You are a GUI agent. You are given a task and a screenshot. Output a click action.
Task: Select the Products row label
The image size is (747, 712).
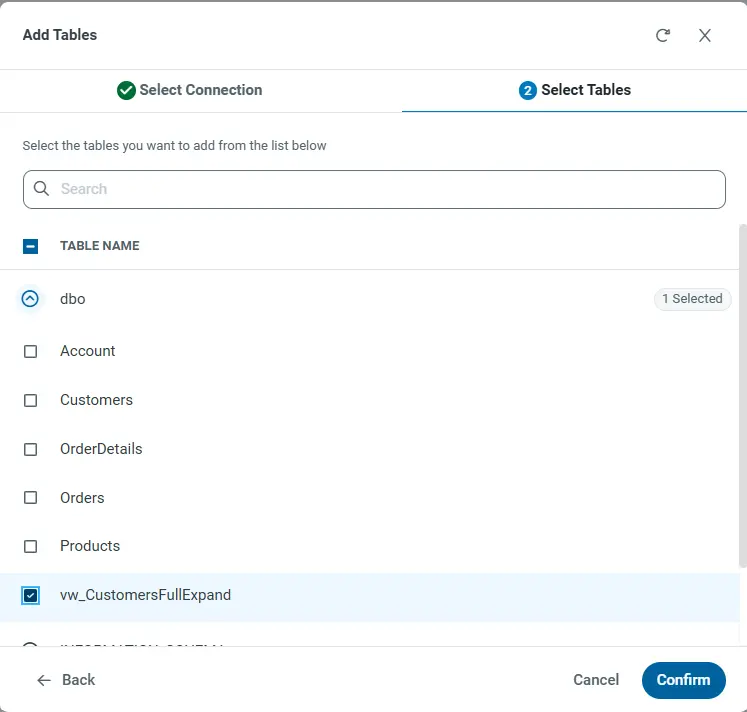(x=90, y=546)
